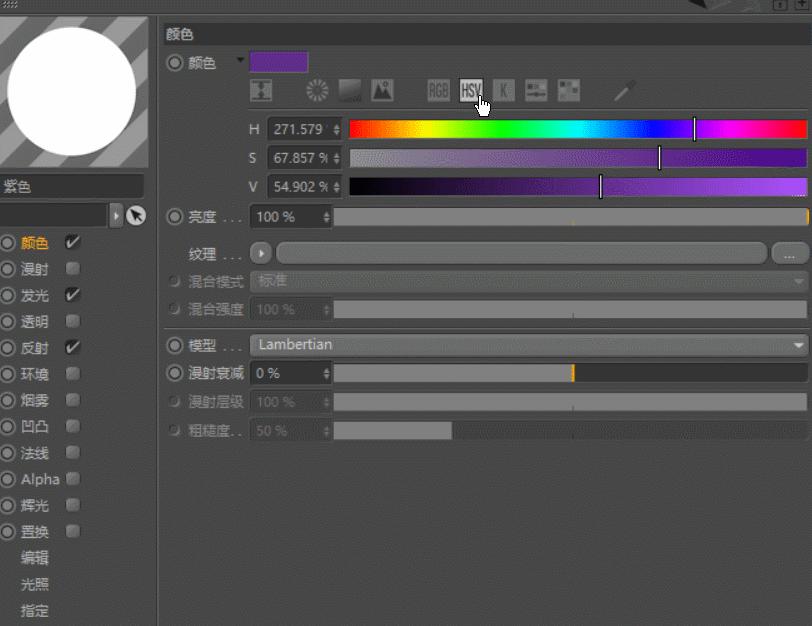
Task: Click the purple color swatch
Action: [279, 61]
